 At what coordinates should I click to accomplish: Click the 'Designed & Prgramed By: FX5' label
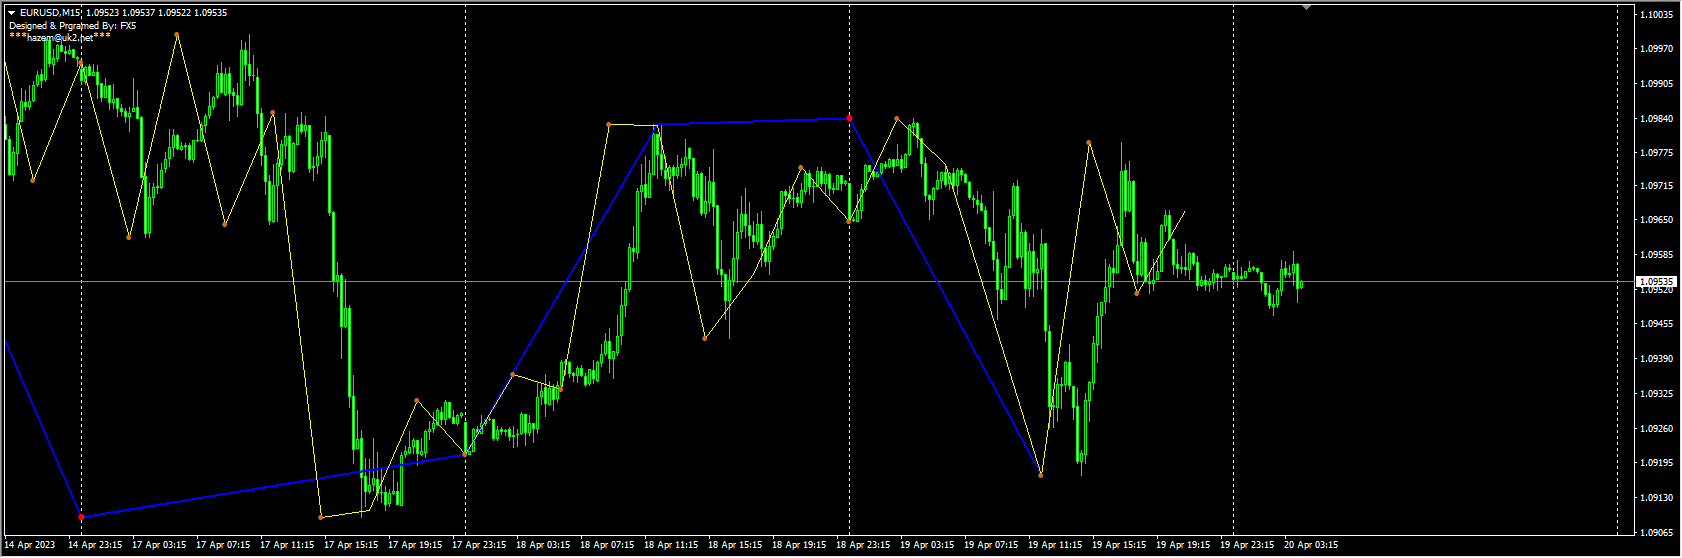click(x=72, y=25)
